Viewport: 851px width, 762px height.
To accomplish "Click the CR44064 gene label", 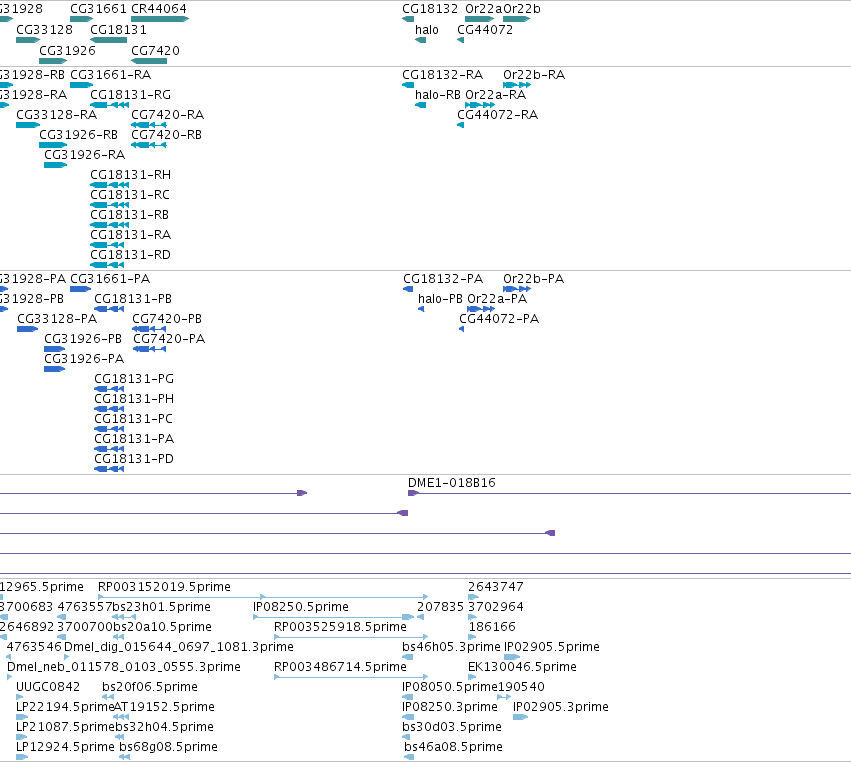I will 159,9.
